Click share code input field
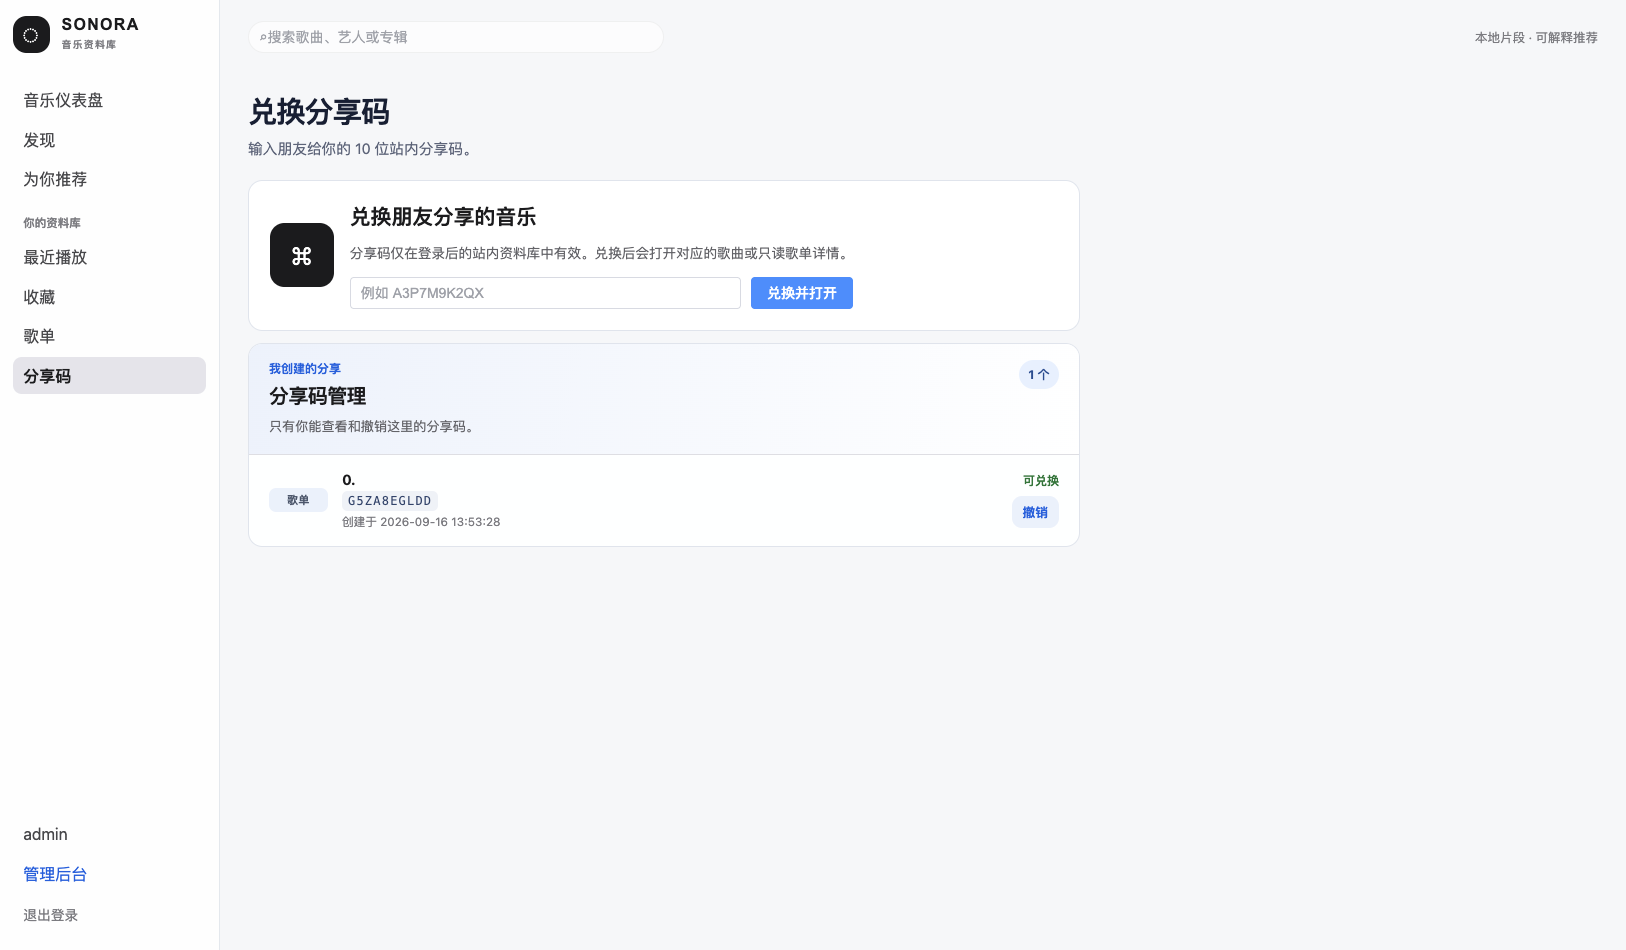Viewport: 1626px width, 950px height. pos(545,293)
